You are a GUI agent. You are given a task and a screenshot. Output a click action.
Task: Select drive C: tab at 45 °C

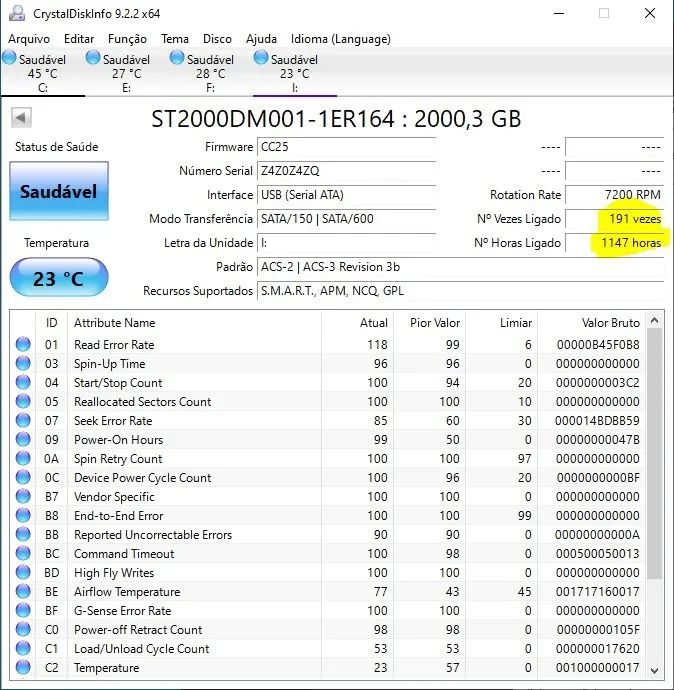pos(43,73)
